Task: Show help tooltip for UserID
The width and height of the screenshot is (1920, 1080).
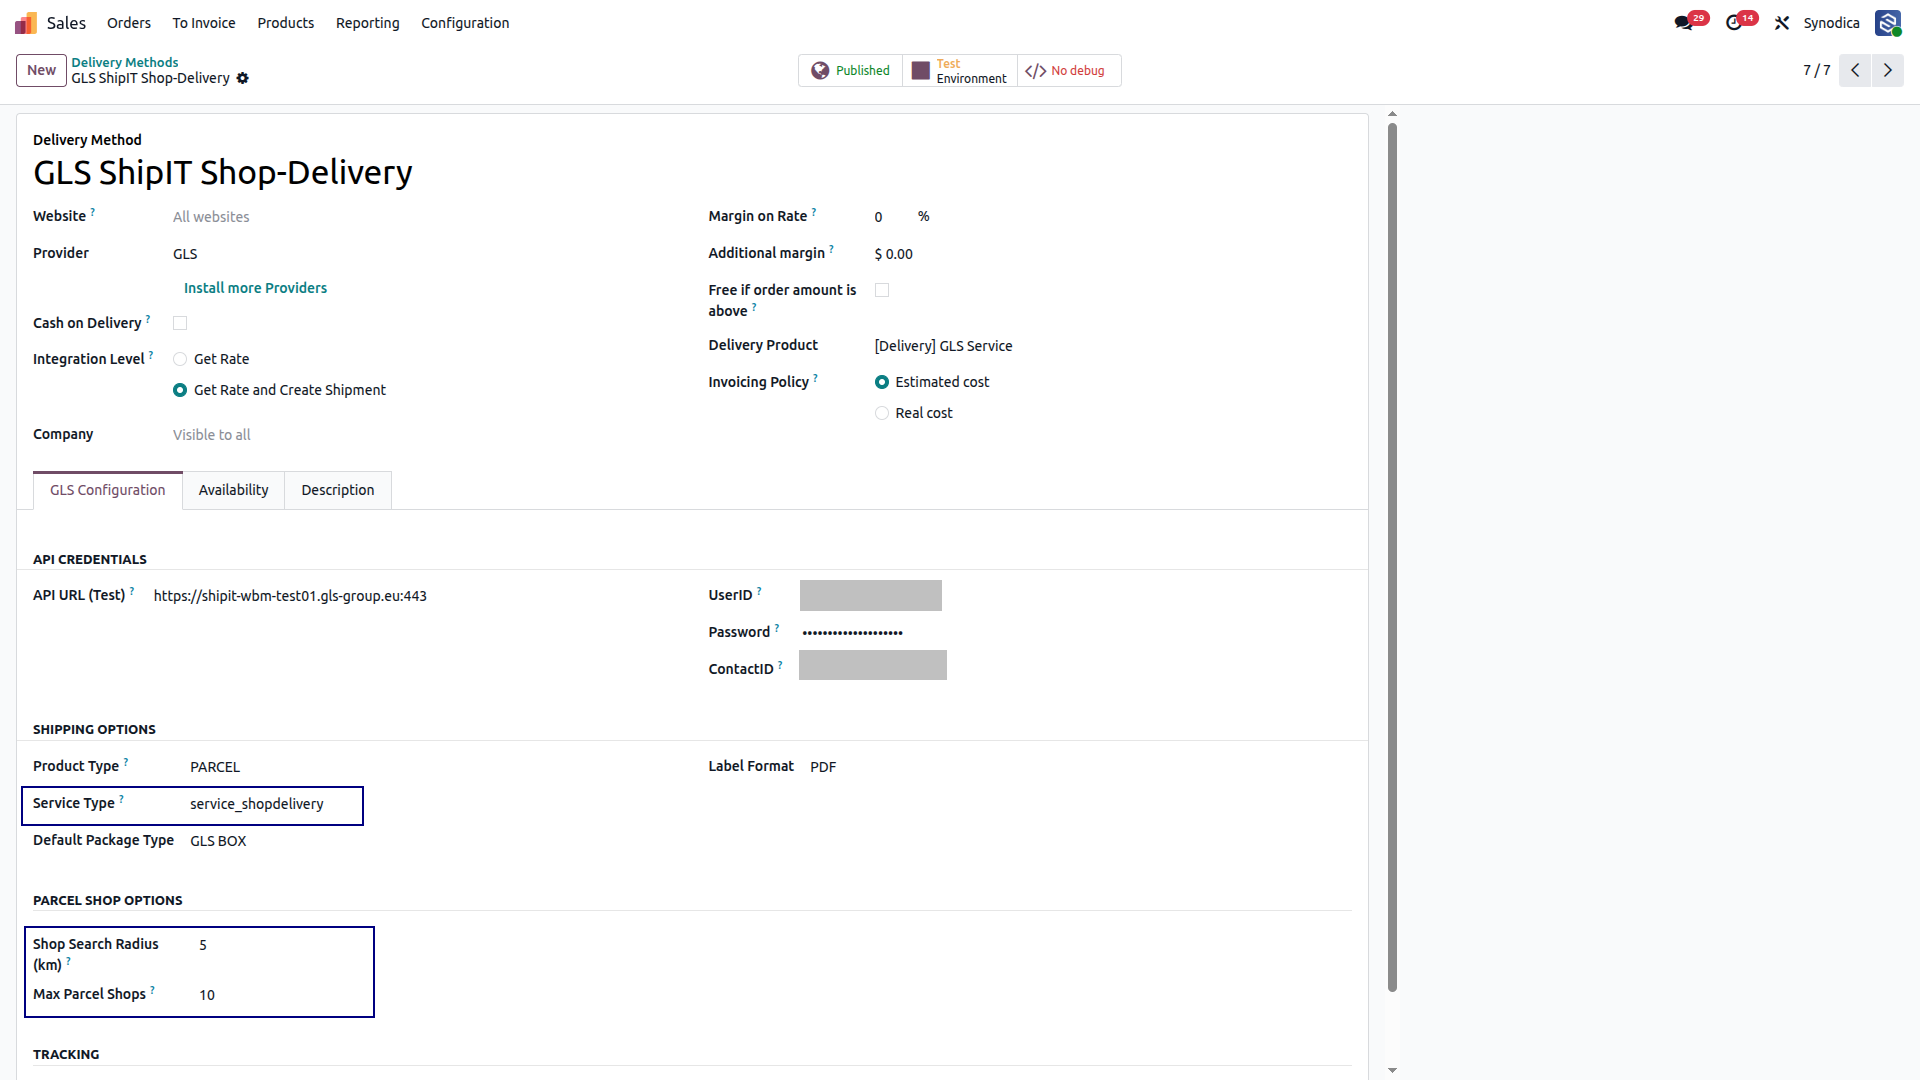Action: pos(759,591)
